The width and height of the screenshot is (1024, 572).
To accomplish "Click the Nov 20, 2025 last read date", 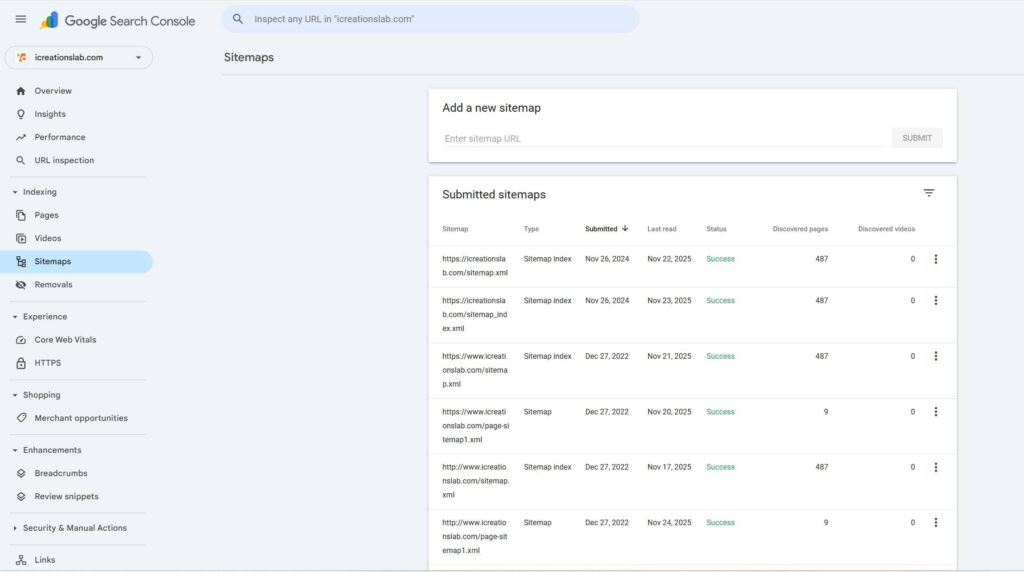I will click(669, 411).
